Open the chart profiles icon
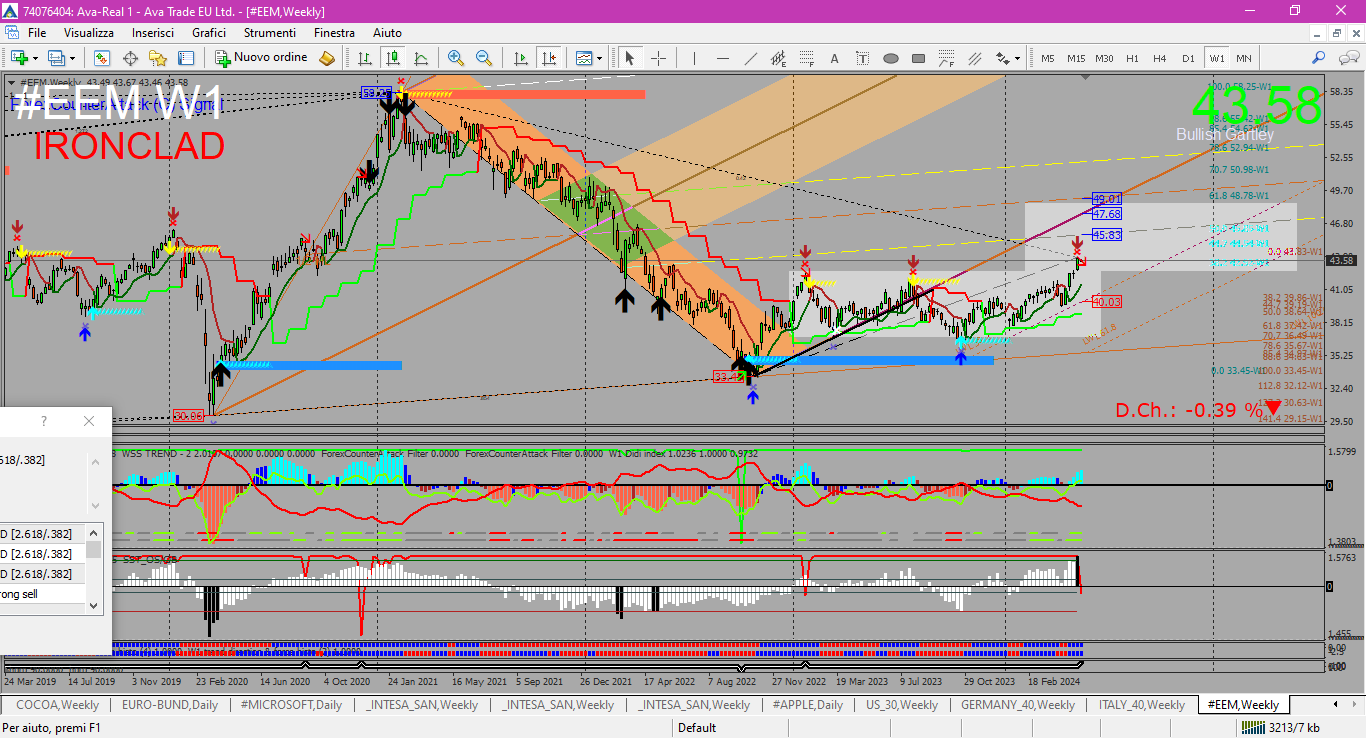The image size is (1366, 738). [57, 58]
